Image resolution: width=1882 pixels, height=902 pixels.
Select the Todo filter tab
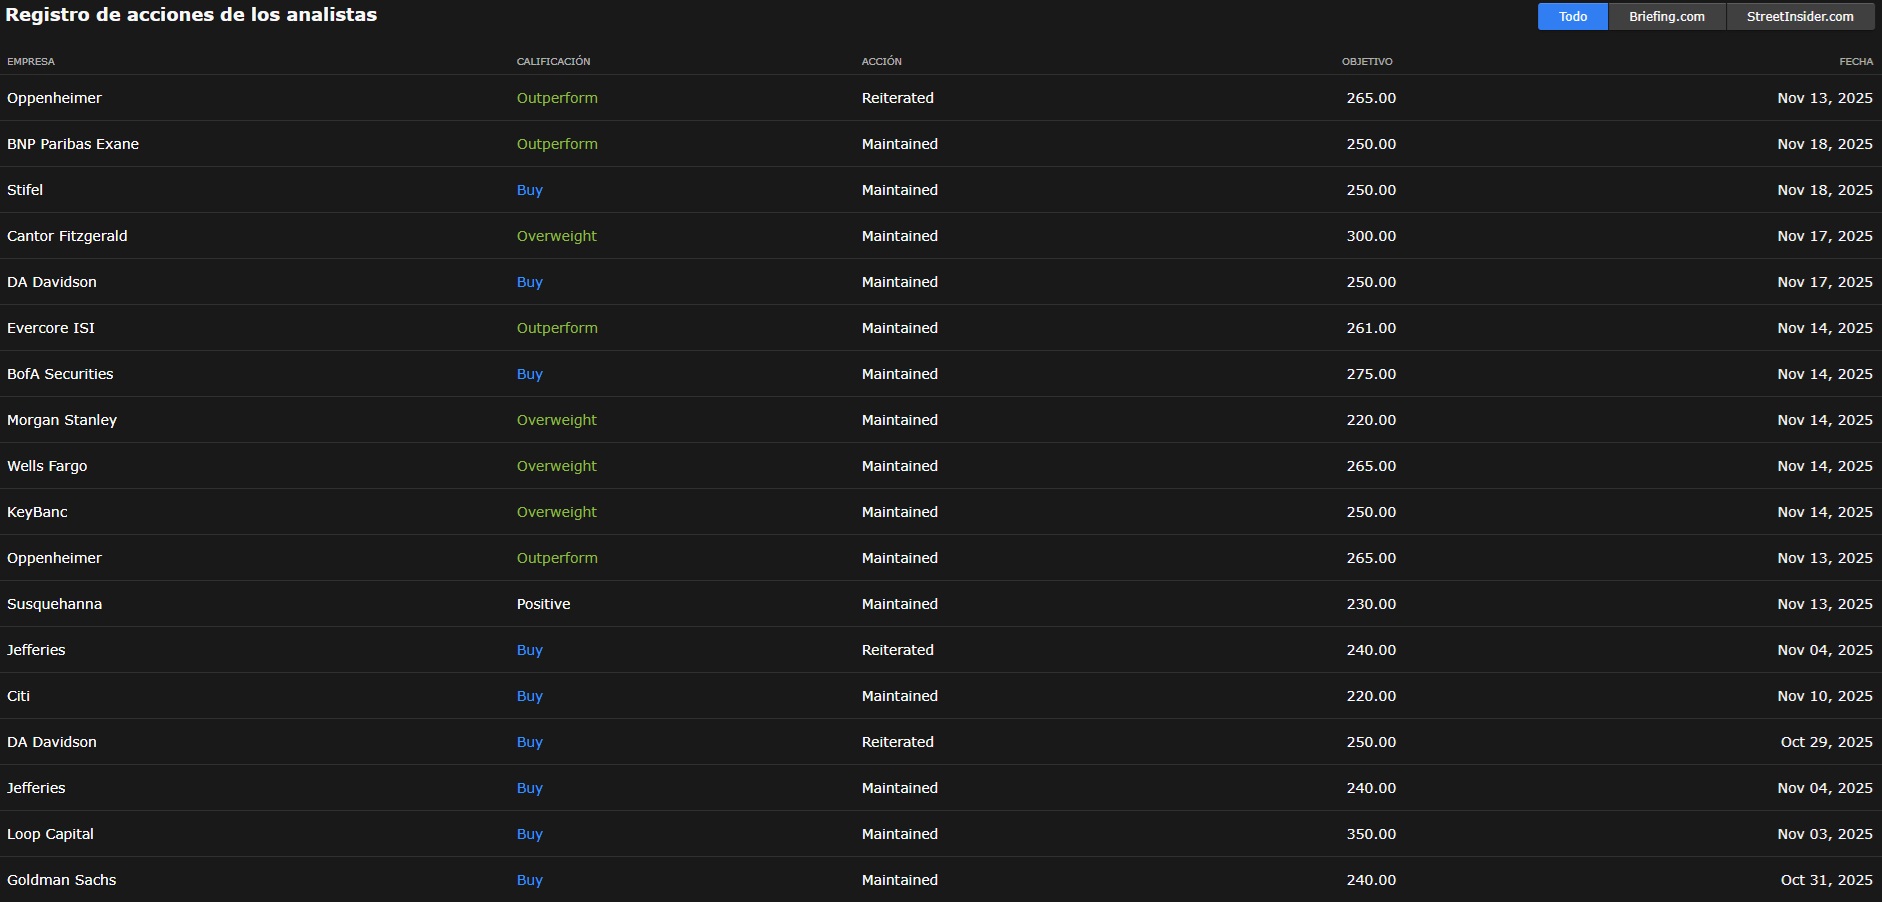click(1572, 17)
